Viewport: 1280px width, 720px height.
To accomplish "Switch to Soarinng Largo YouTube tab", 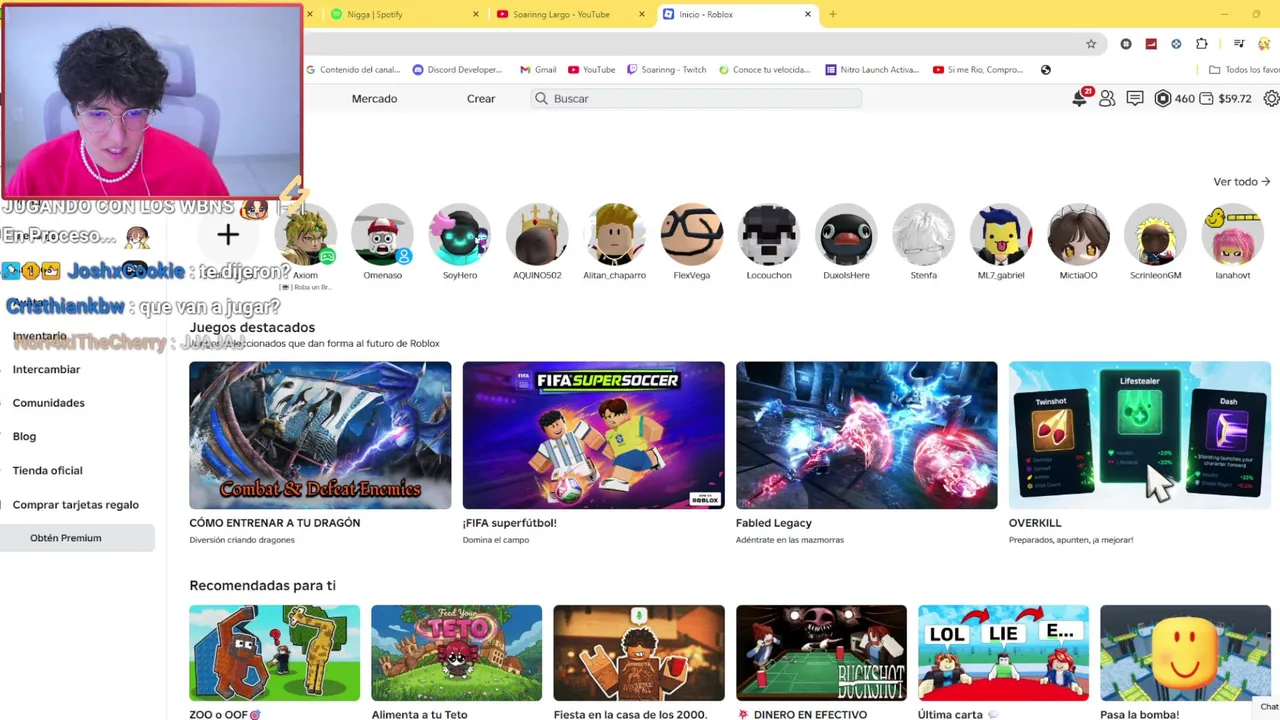I will click(570, 14).
